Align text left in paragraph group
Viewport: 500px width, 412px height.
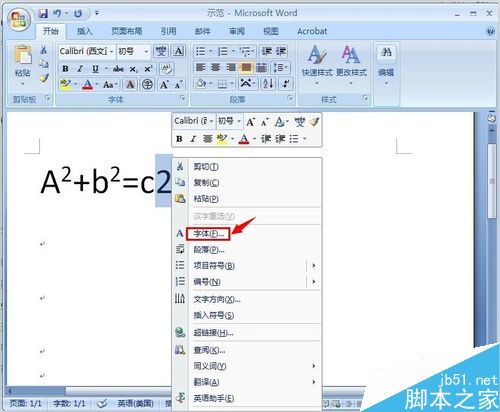(200, 68)
